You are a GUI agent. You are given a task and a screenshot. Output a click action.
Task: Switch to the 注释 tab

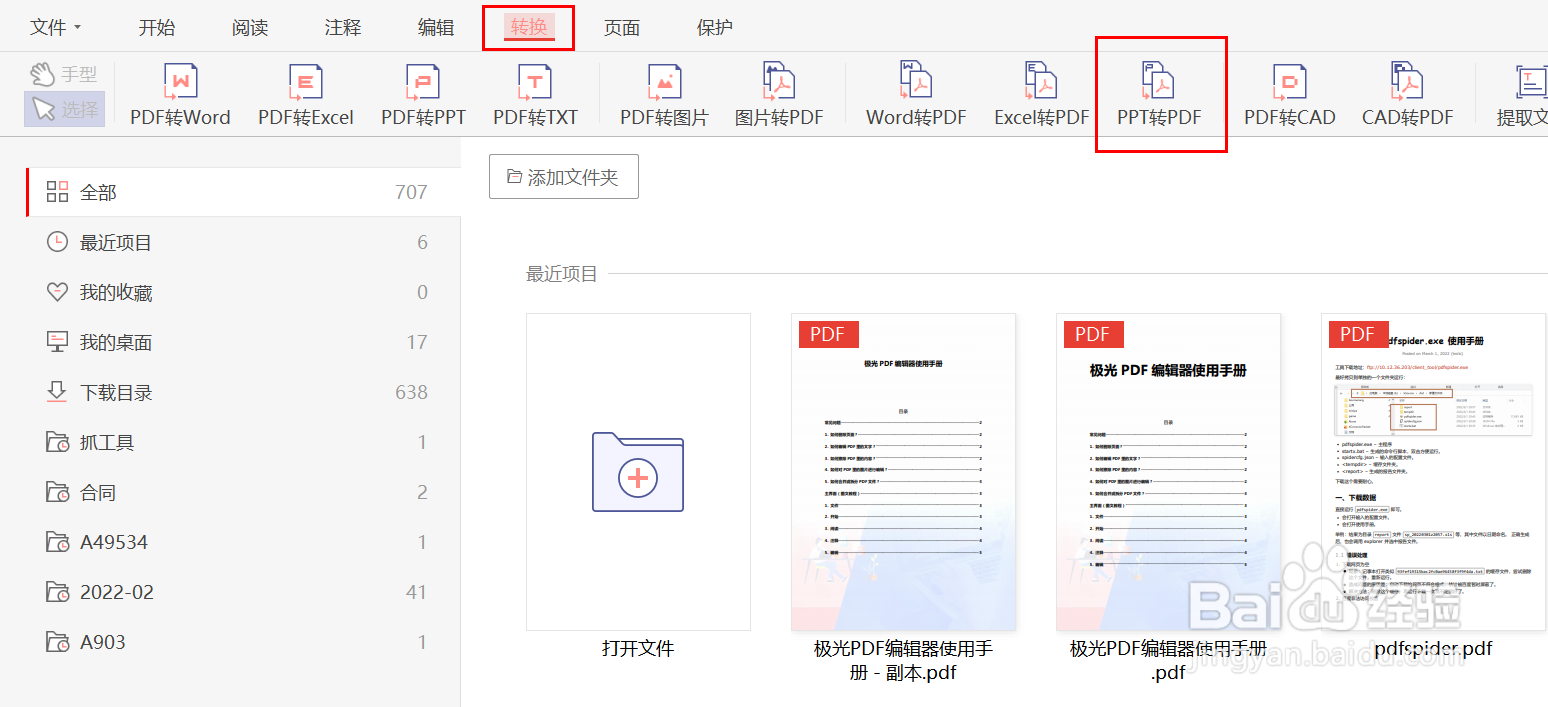(343, 27)
